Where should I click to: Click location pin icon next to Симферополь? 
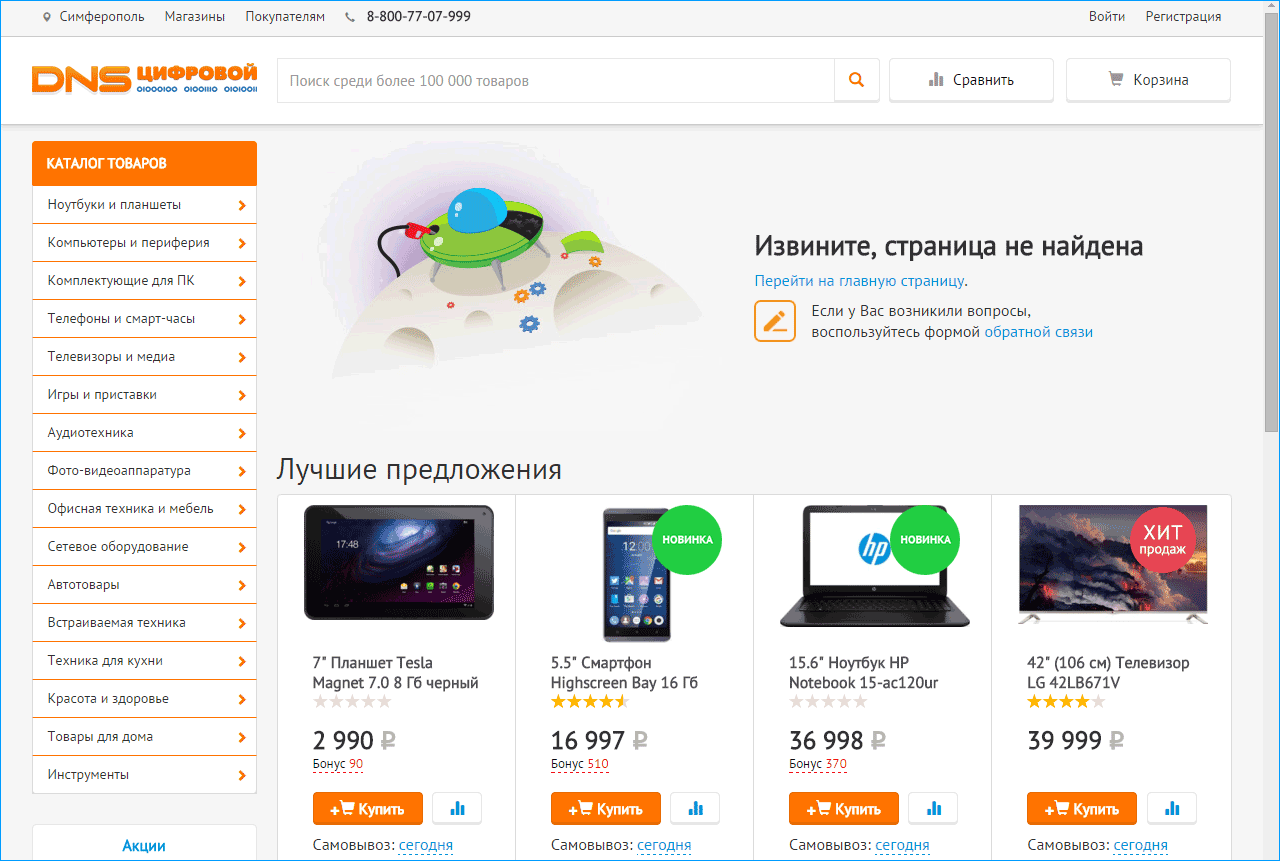47,17
